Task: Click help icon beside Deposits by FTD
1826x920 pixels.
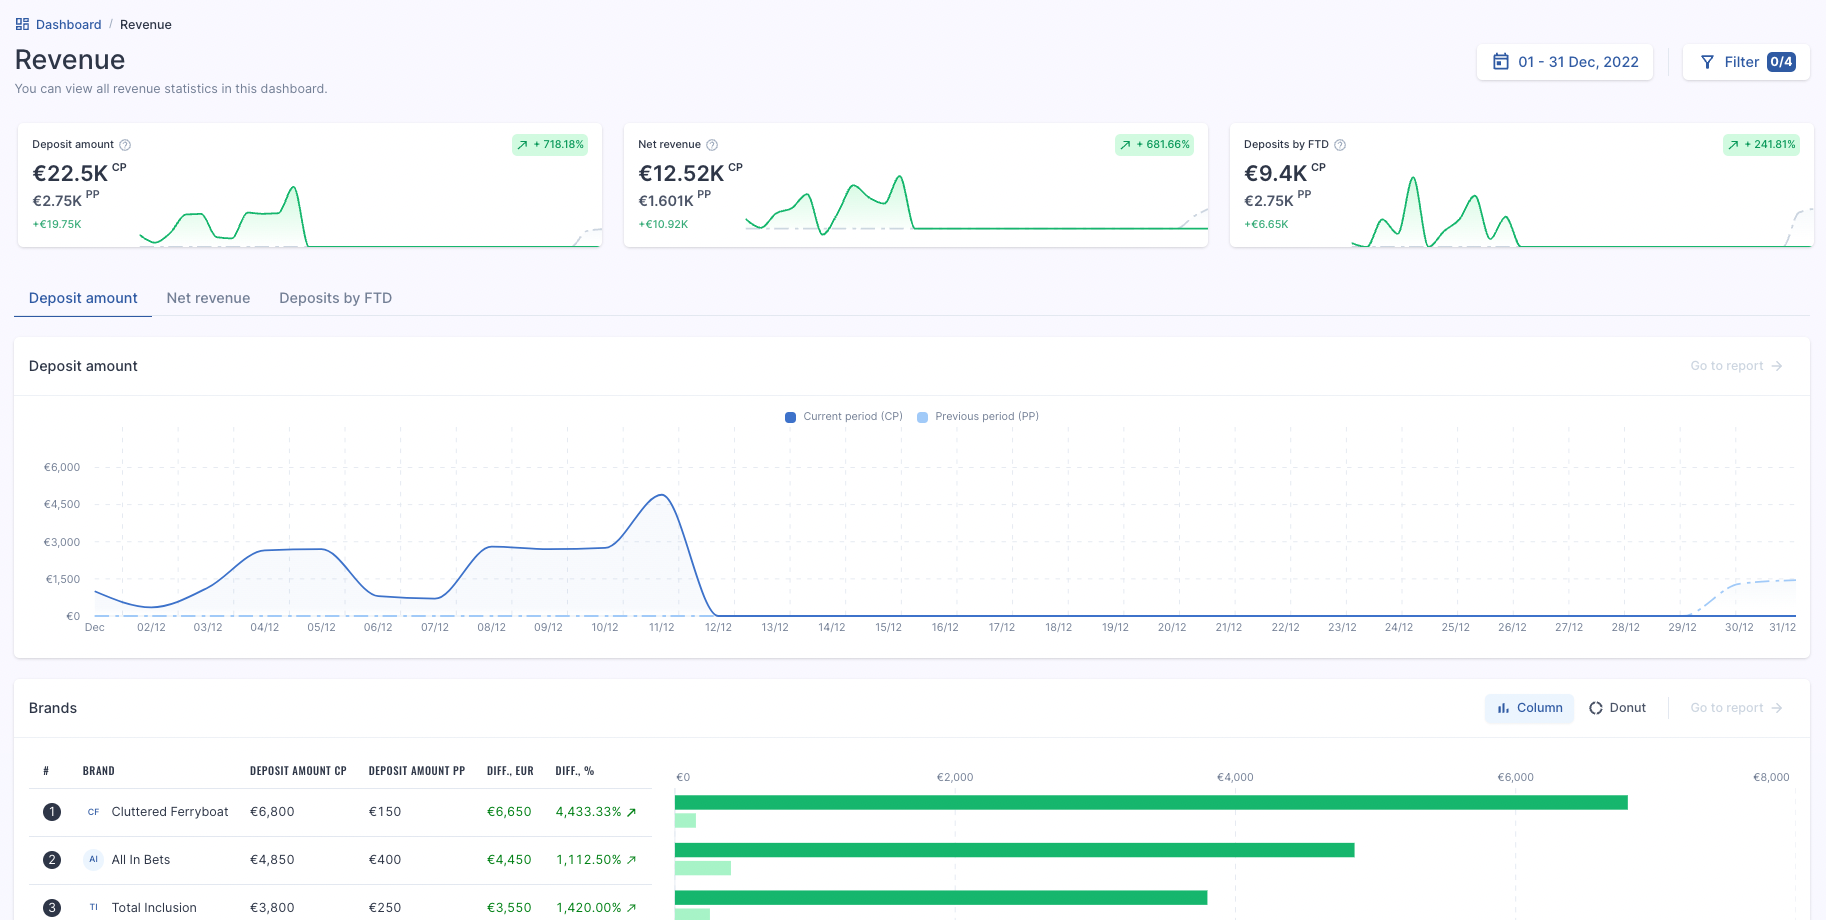Action: [1340, 145]
